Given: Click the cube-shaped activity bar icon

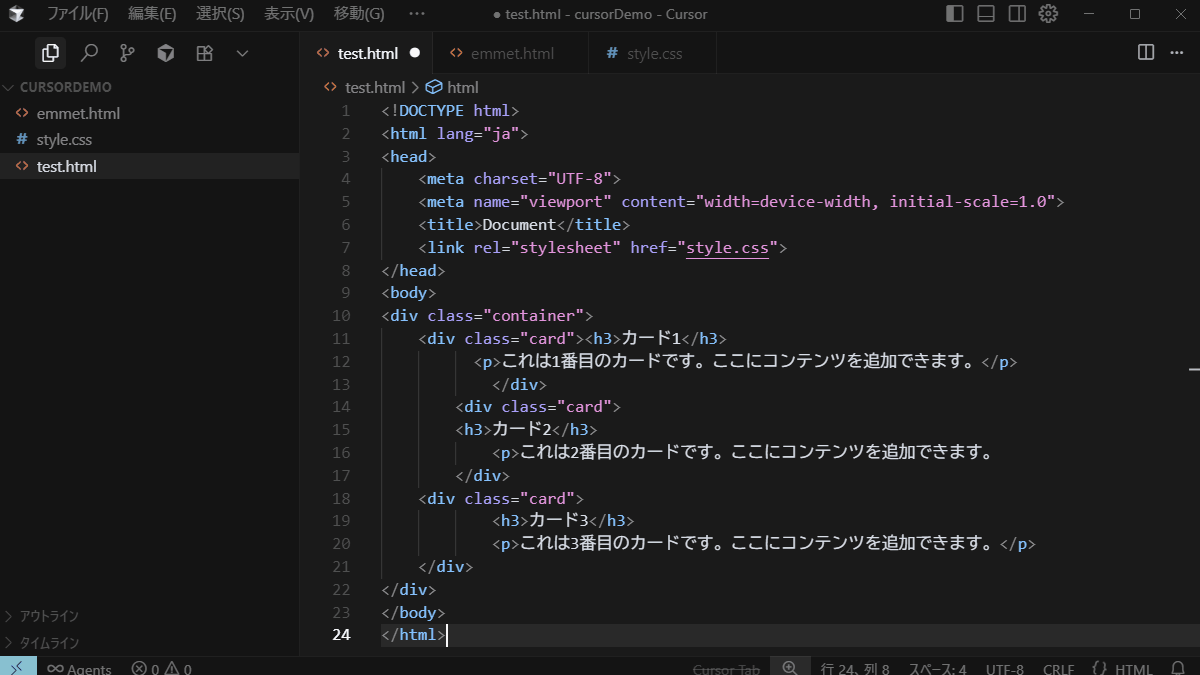Looking at the screenshot, I should pyautogui.click(x=166, y=53).
